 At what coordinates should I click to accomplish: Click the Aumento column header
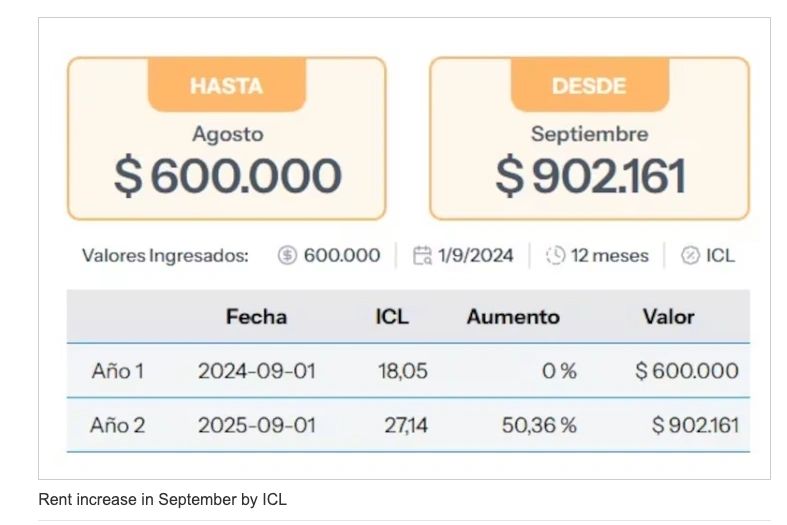513,317
